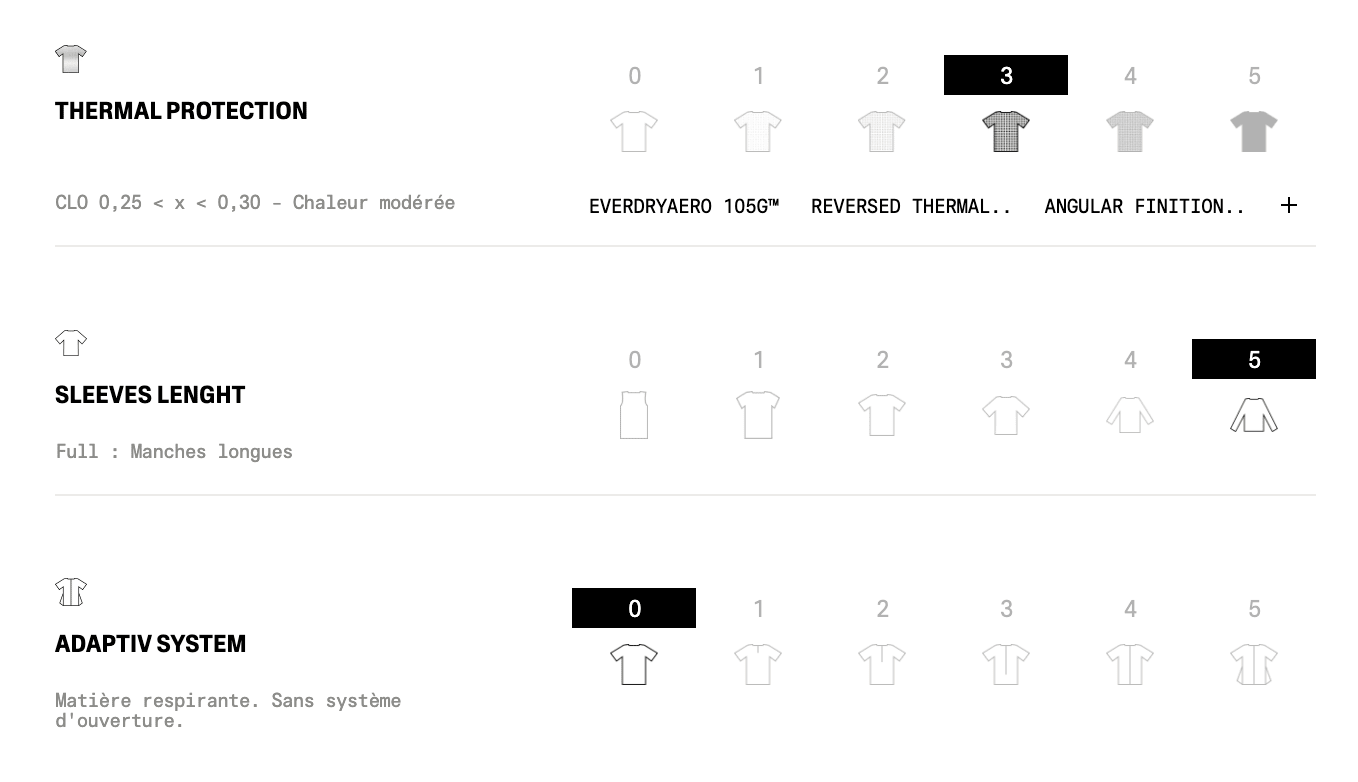1358x782 pixels.
Task: Expand more fabric technologies with plus icon
Action: (x=1289, y=205)
